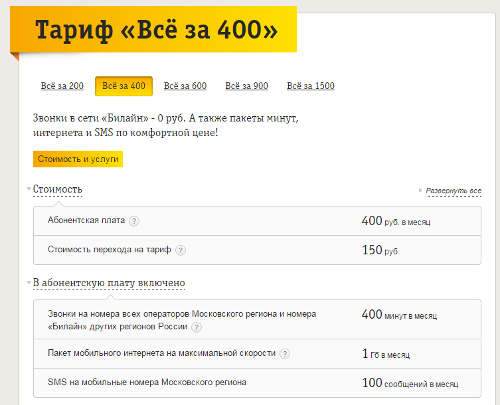Image resolution: width=500 pixels, height=405 pixels.
Task: Click the Стоимость section heading
Action: coord(57,189)
